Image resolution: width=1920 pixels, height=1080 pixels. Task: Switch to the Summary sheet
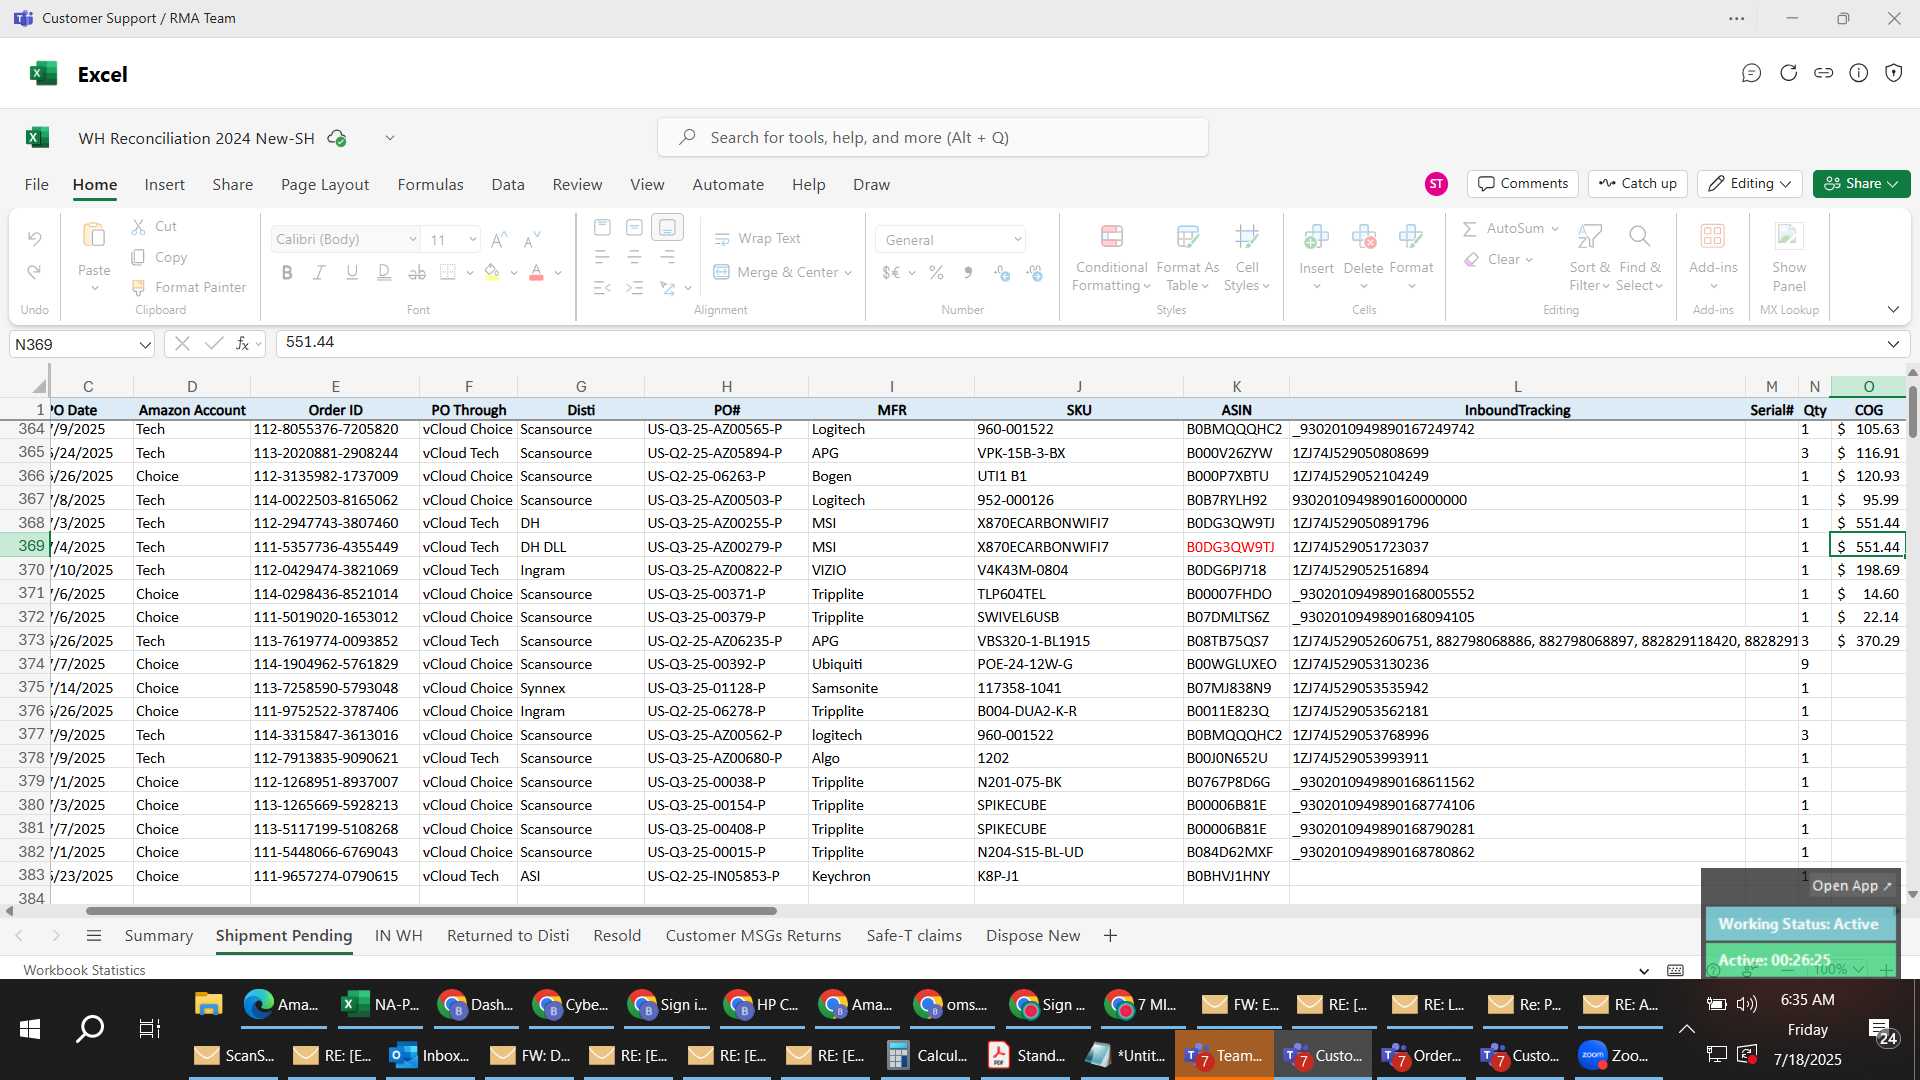pyautogui.click(x=158, y=935)
